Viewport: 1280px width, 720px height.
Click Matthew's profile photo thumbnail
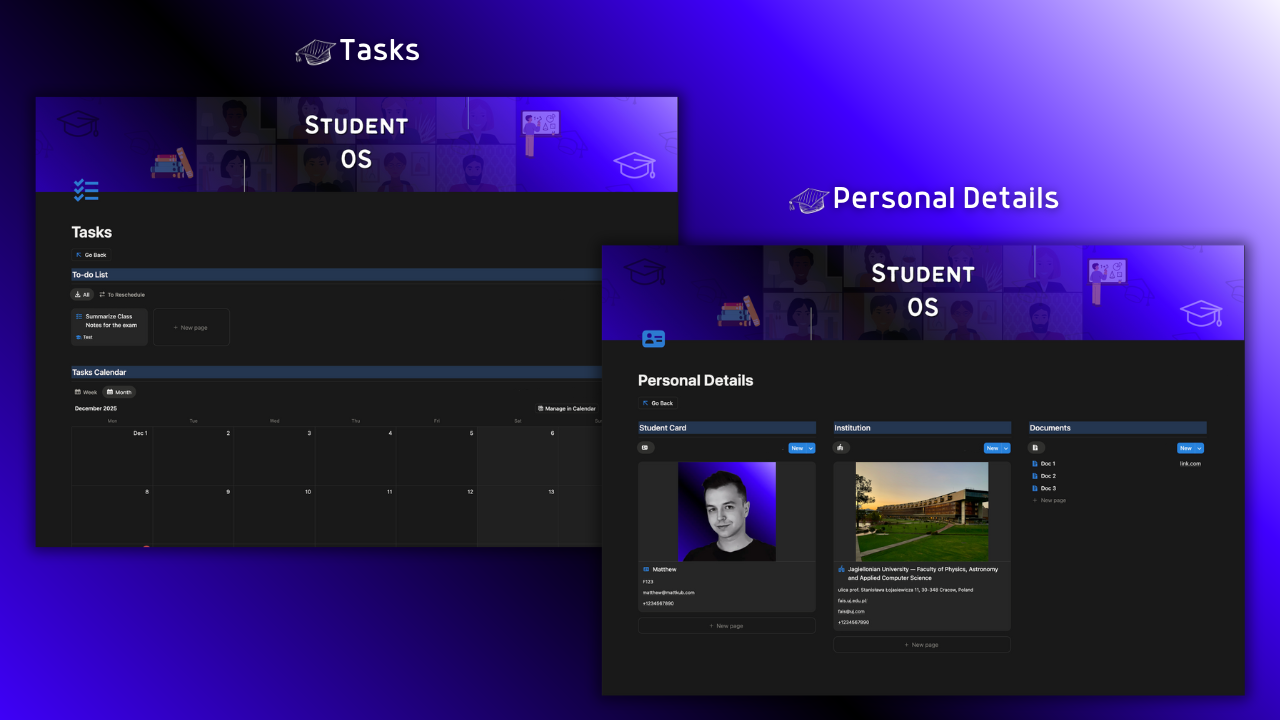point(727,511)
